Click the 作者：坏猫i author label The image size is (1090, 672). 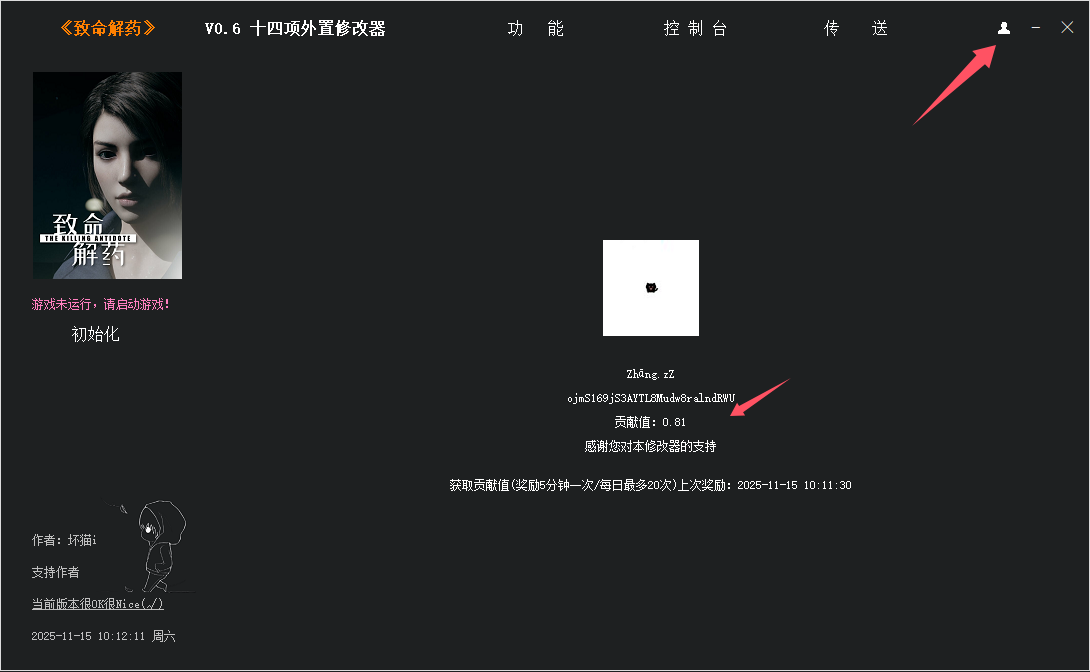[64, 540]
